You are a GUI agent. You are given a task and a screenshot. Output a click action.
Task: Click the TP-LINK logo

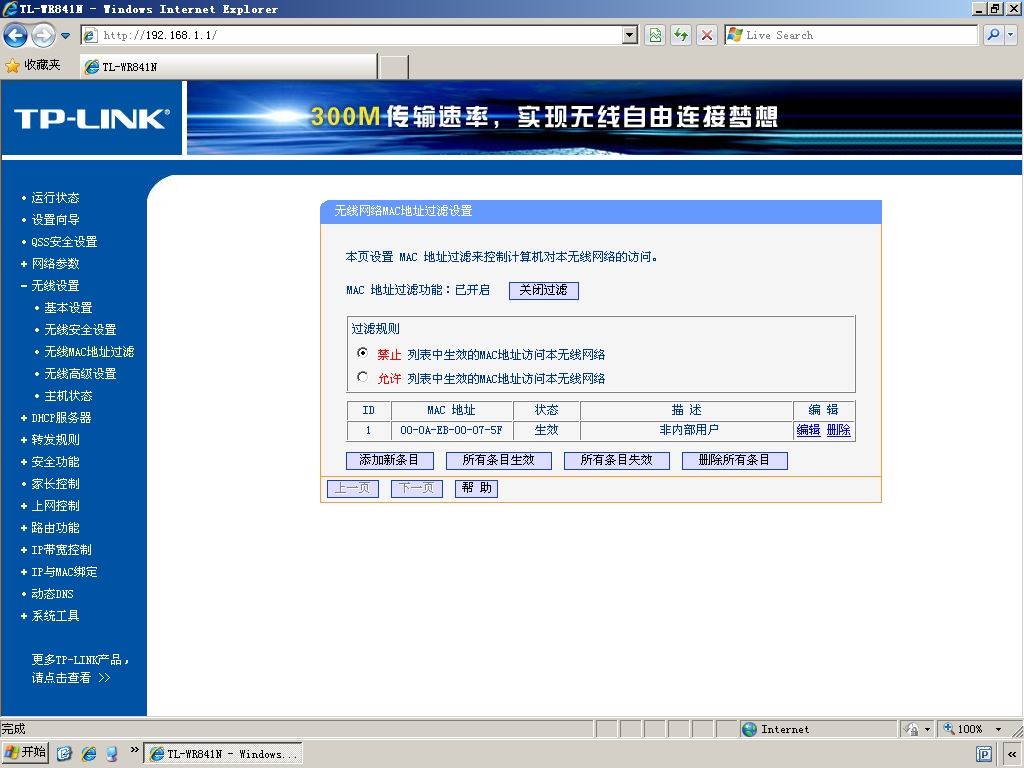pos(91,118)
